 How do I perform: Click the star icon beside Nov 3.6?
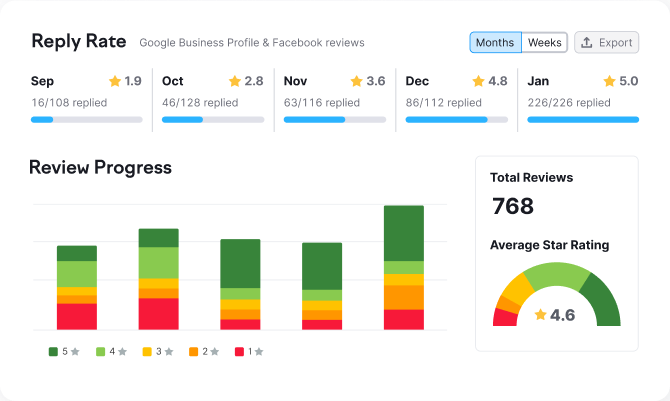[357, 81]
